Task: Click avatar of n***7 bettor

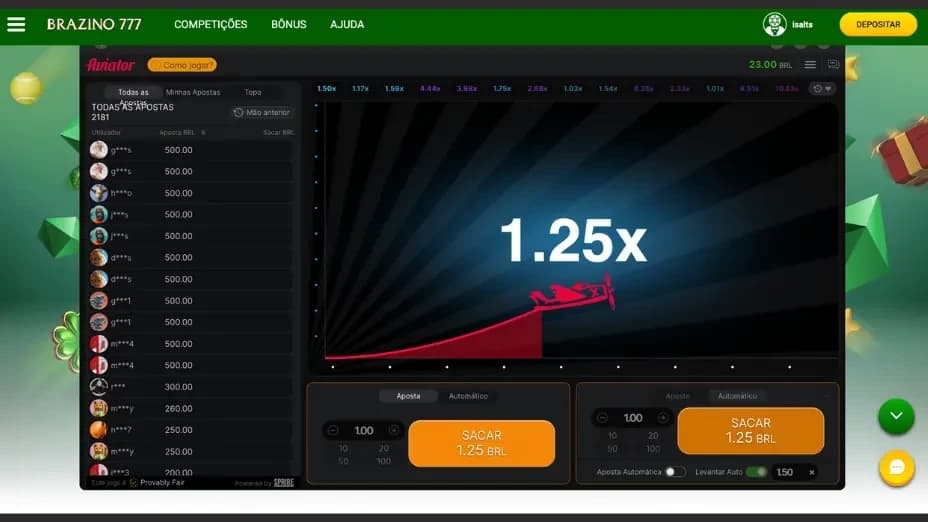Action: 99,430
